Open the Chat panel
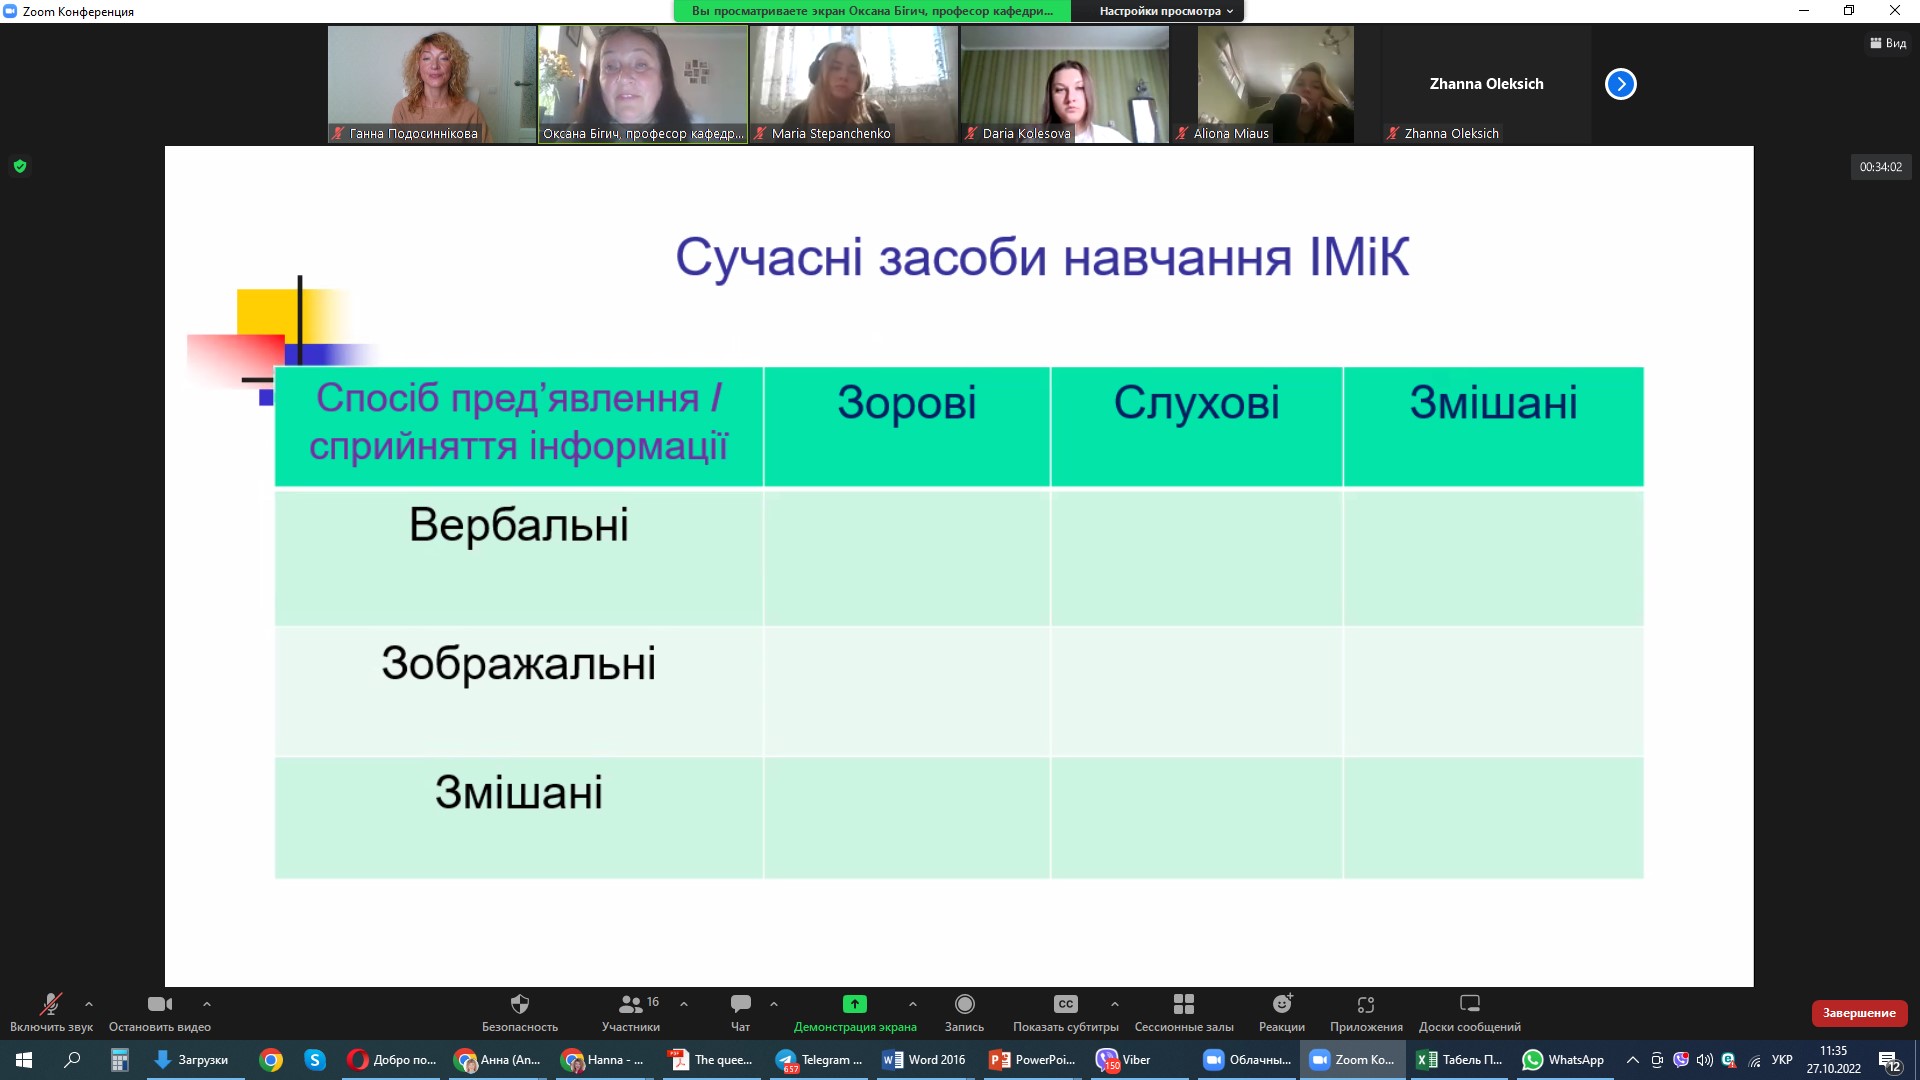This screenshot has width=1920, height=1080. pos(740,1004)
